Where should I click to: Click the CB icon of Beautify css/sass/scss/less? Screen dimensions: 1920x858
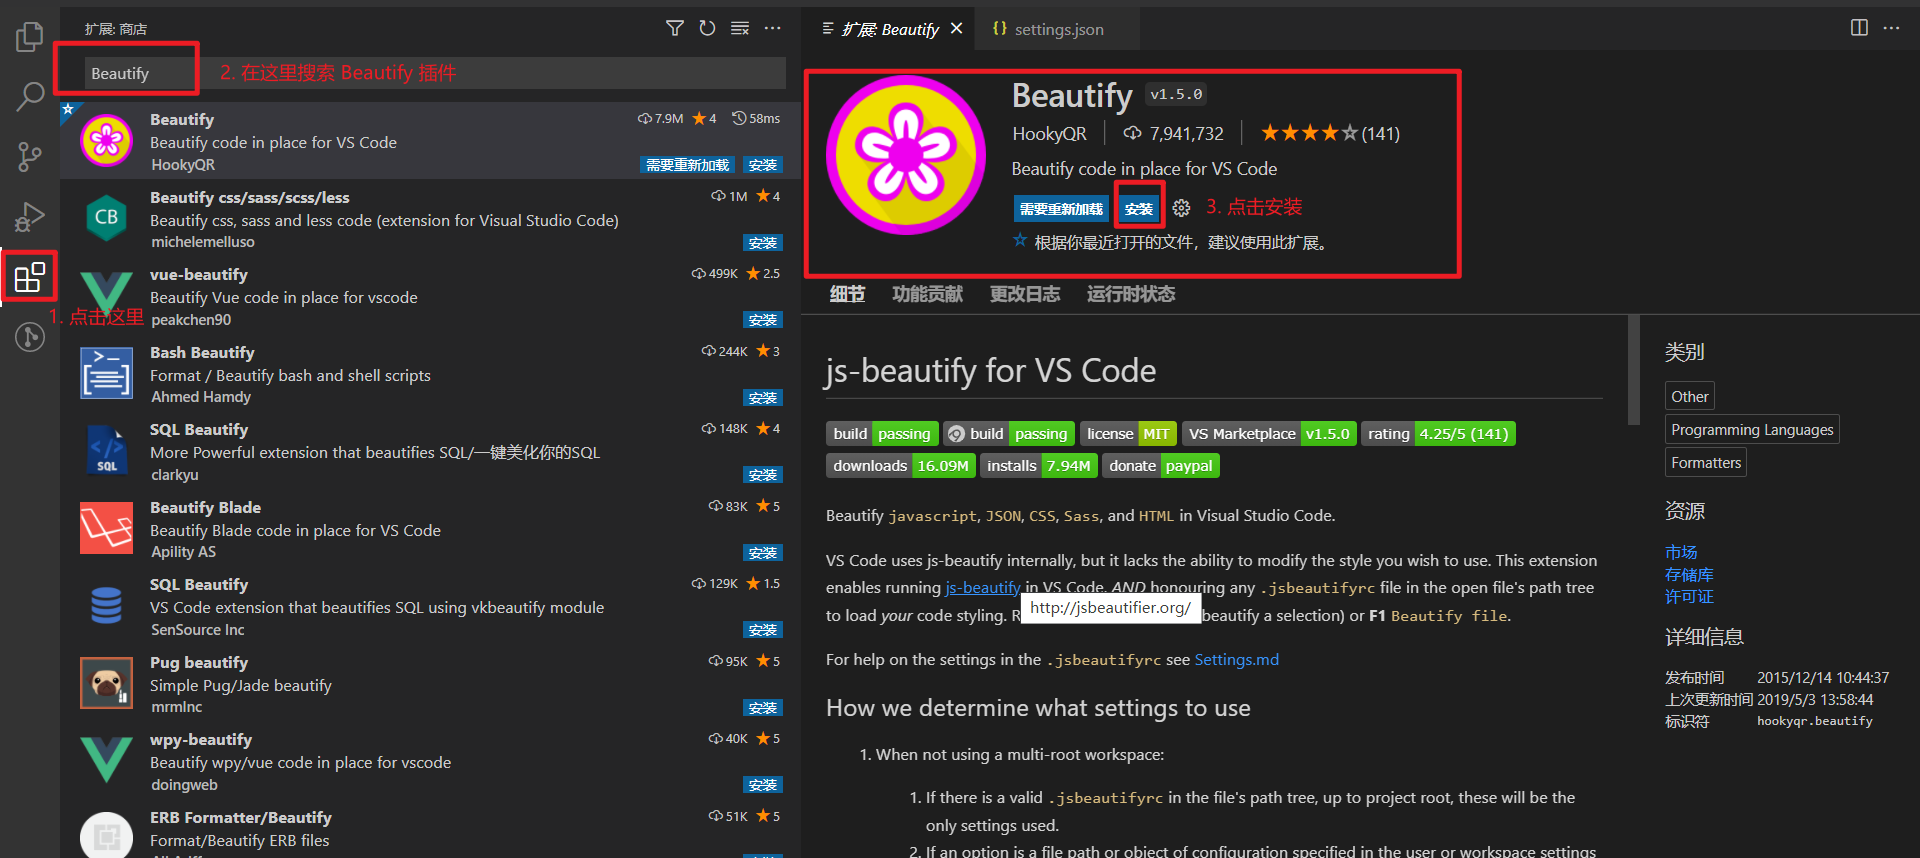click(x=107, y=217)
